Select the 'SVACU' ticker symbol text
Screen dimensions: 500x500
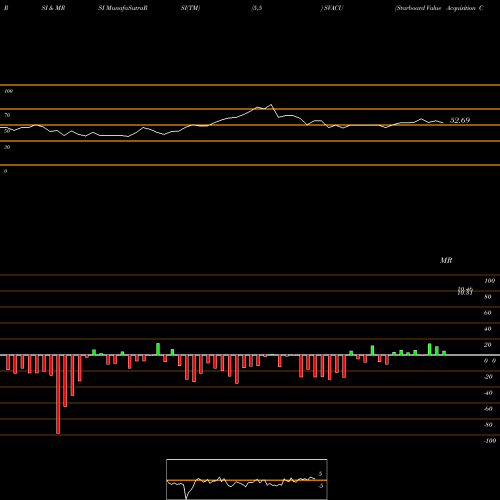click(x=333, y=8)
